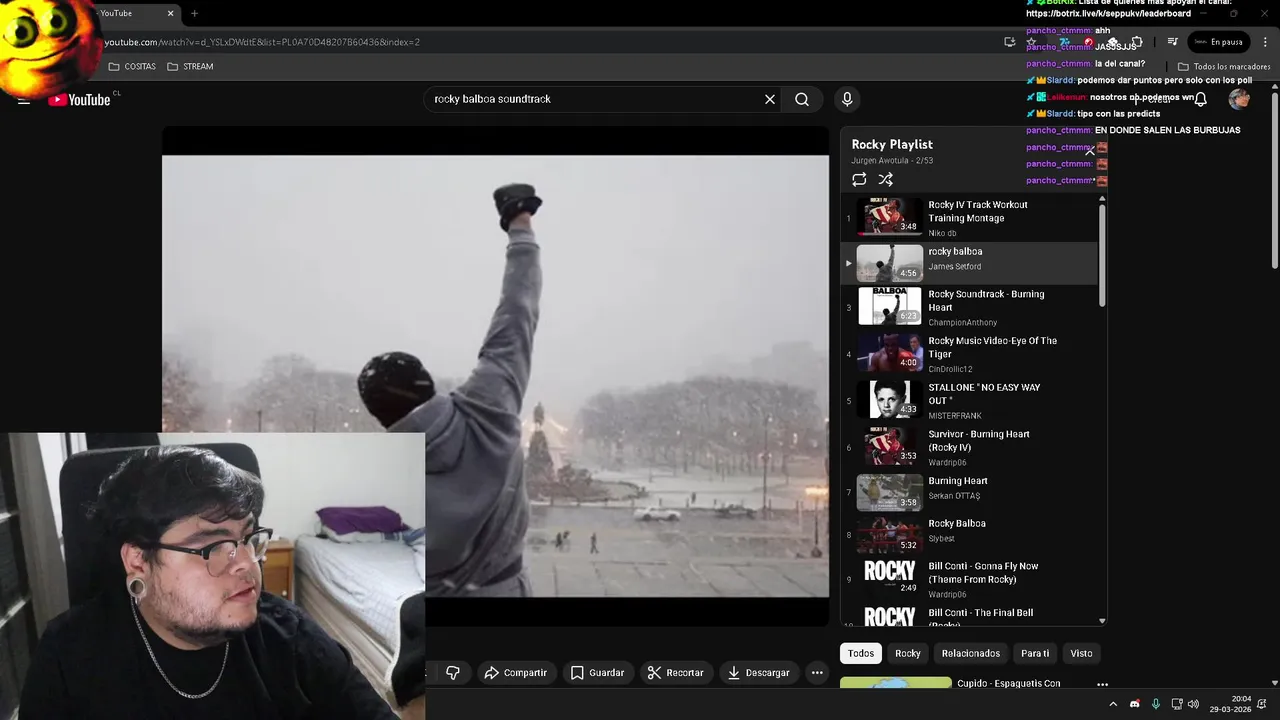Click the YouTube logo
Screen dimensions: 1280x720
click(79, 99)
